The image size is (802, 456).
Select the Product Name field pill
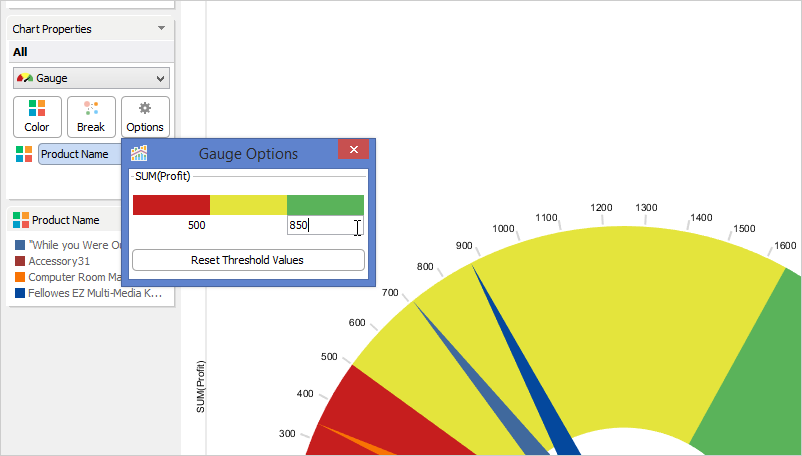point(79,154)
